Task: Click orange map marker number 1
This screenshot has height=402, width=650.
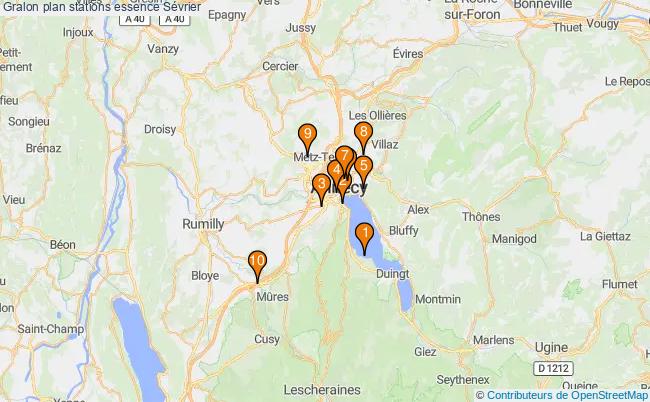Action: pos(364,238)
